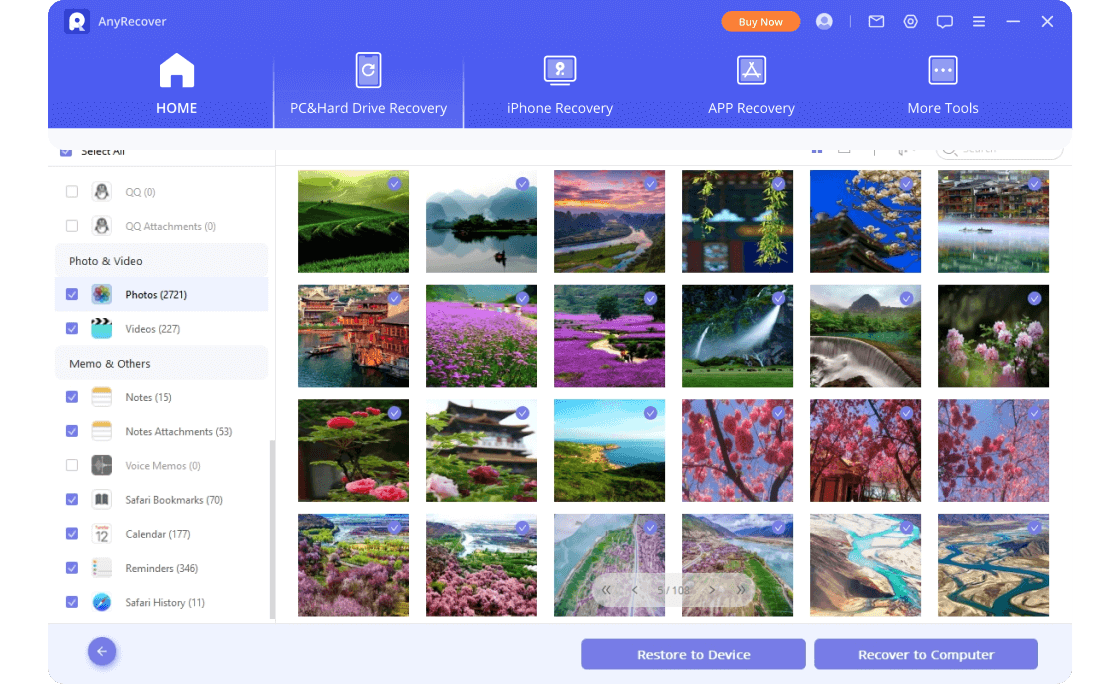Viewport: 1120px width, 684px height.
Task: Open the hamburger menu in title bar
Action: [x=979, y=21]
